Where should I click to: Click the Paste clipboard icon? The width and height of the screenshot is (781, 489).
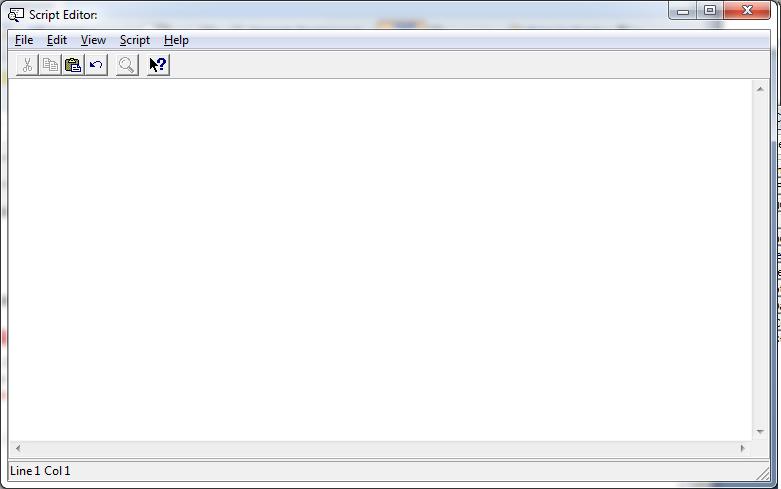pyautogui.click(x=73, y=65)
